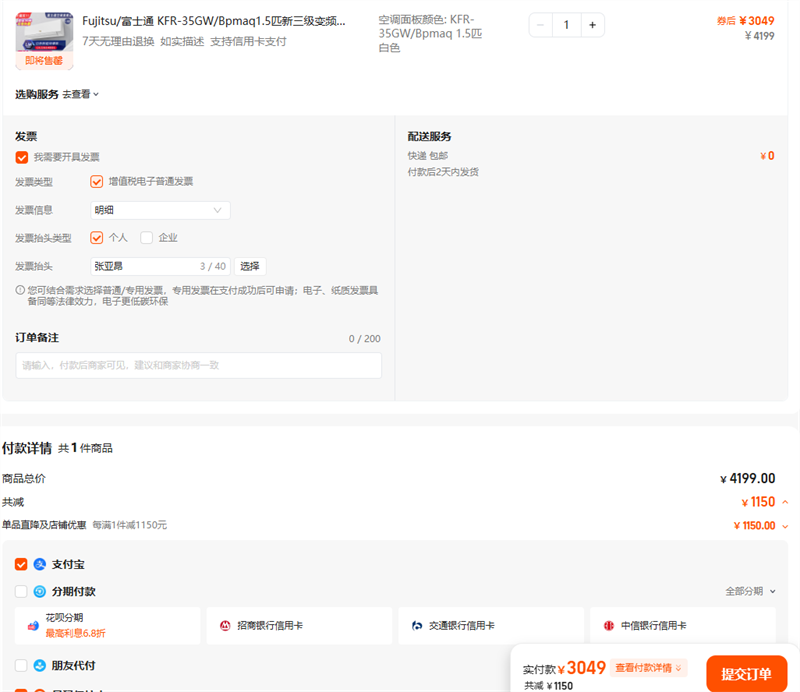Click the 订单备注 remark input field
Screen dimensions: 800x692
point(198,365)
